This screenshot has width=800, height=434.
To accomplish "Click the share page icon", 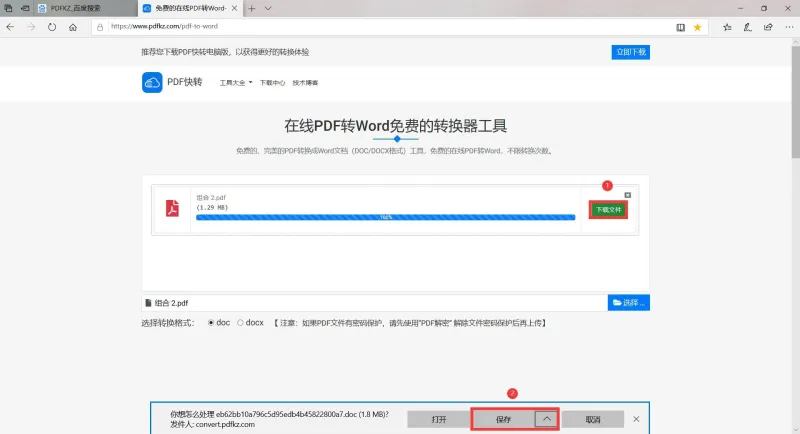I will point(768,28).
